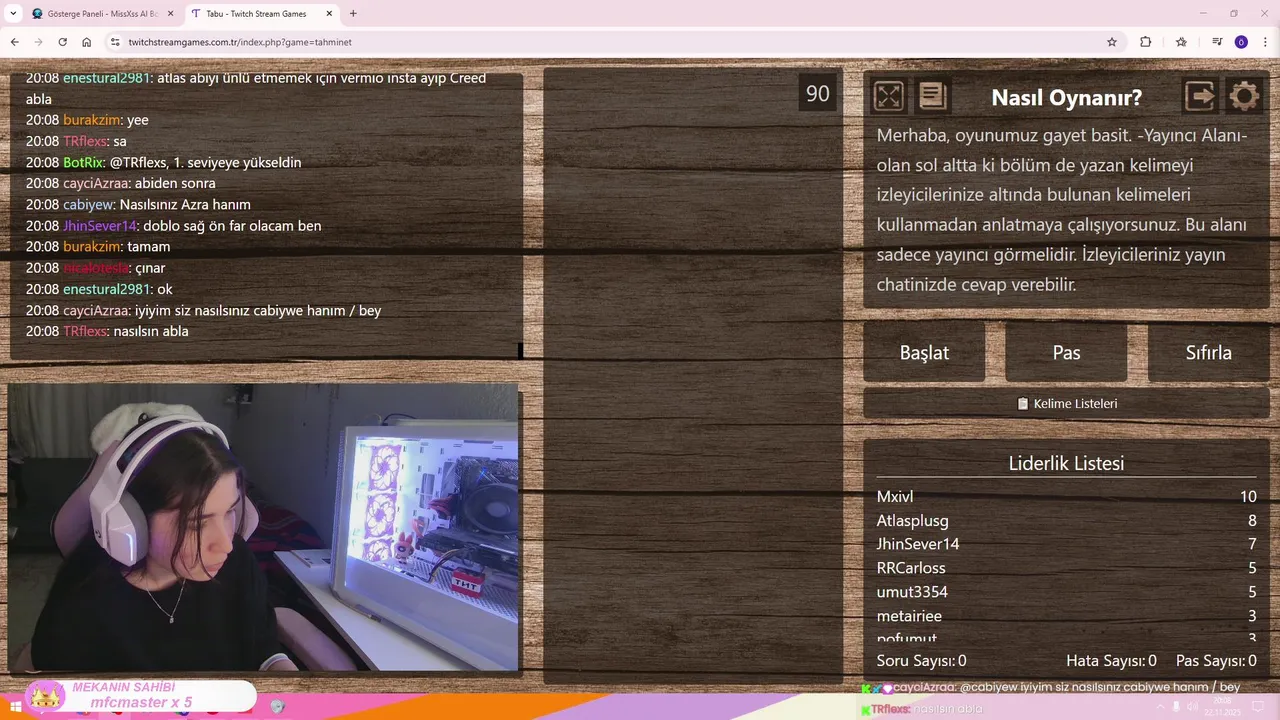Viewport: 1280px width, 720px height.
Task: Skip the word using Pas button
Action: pos(1066,352)
